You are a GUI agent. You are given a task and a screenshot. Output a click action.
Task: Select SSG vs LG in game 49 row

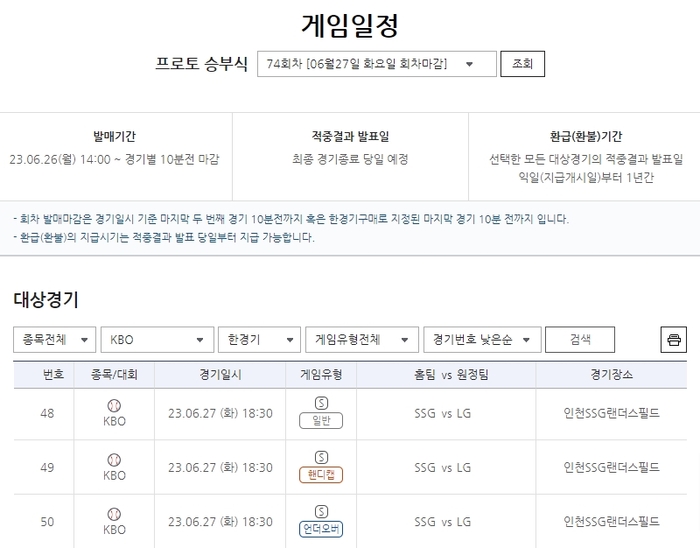coord(442,467)
